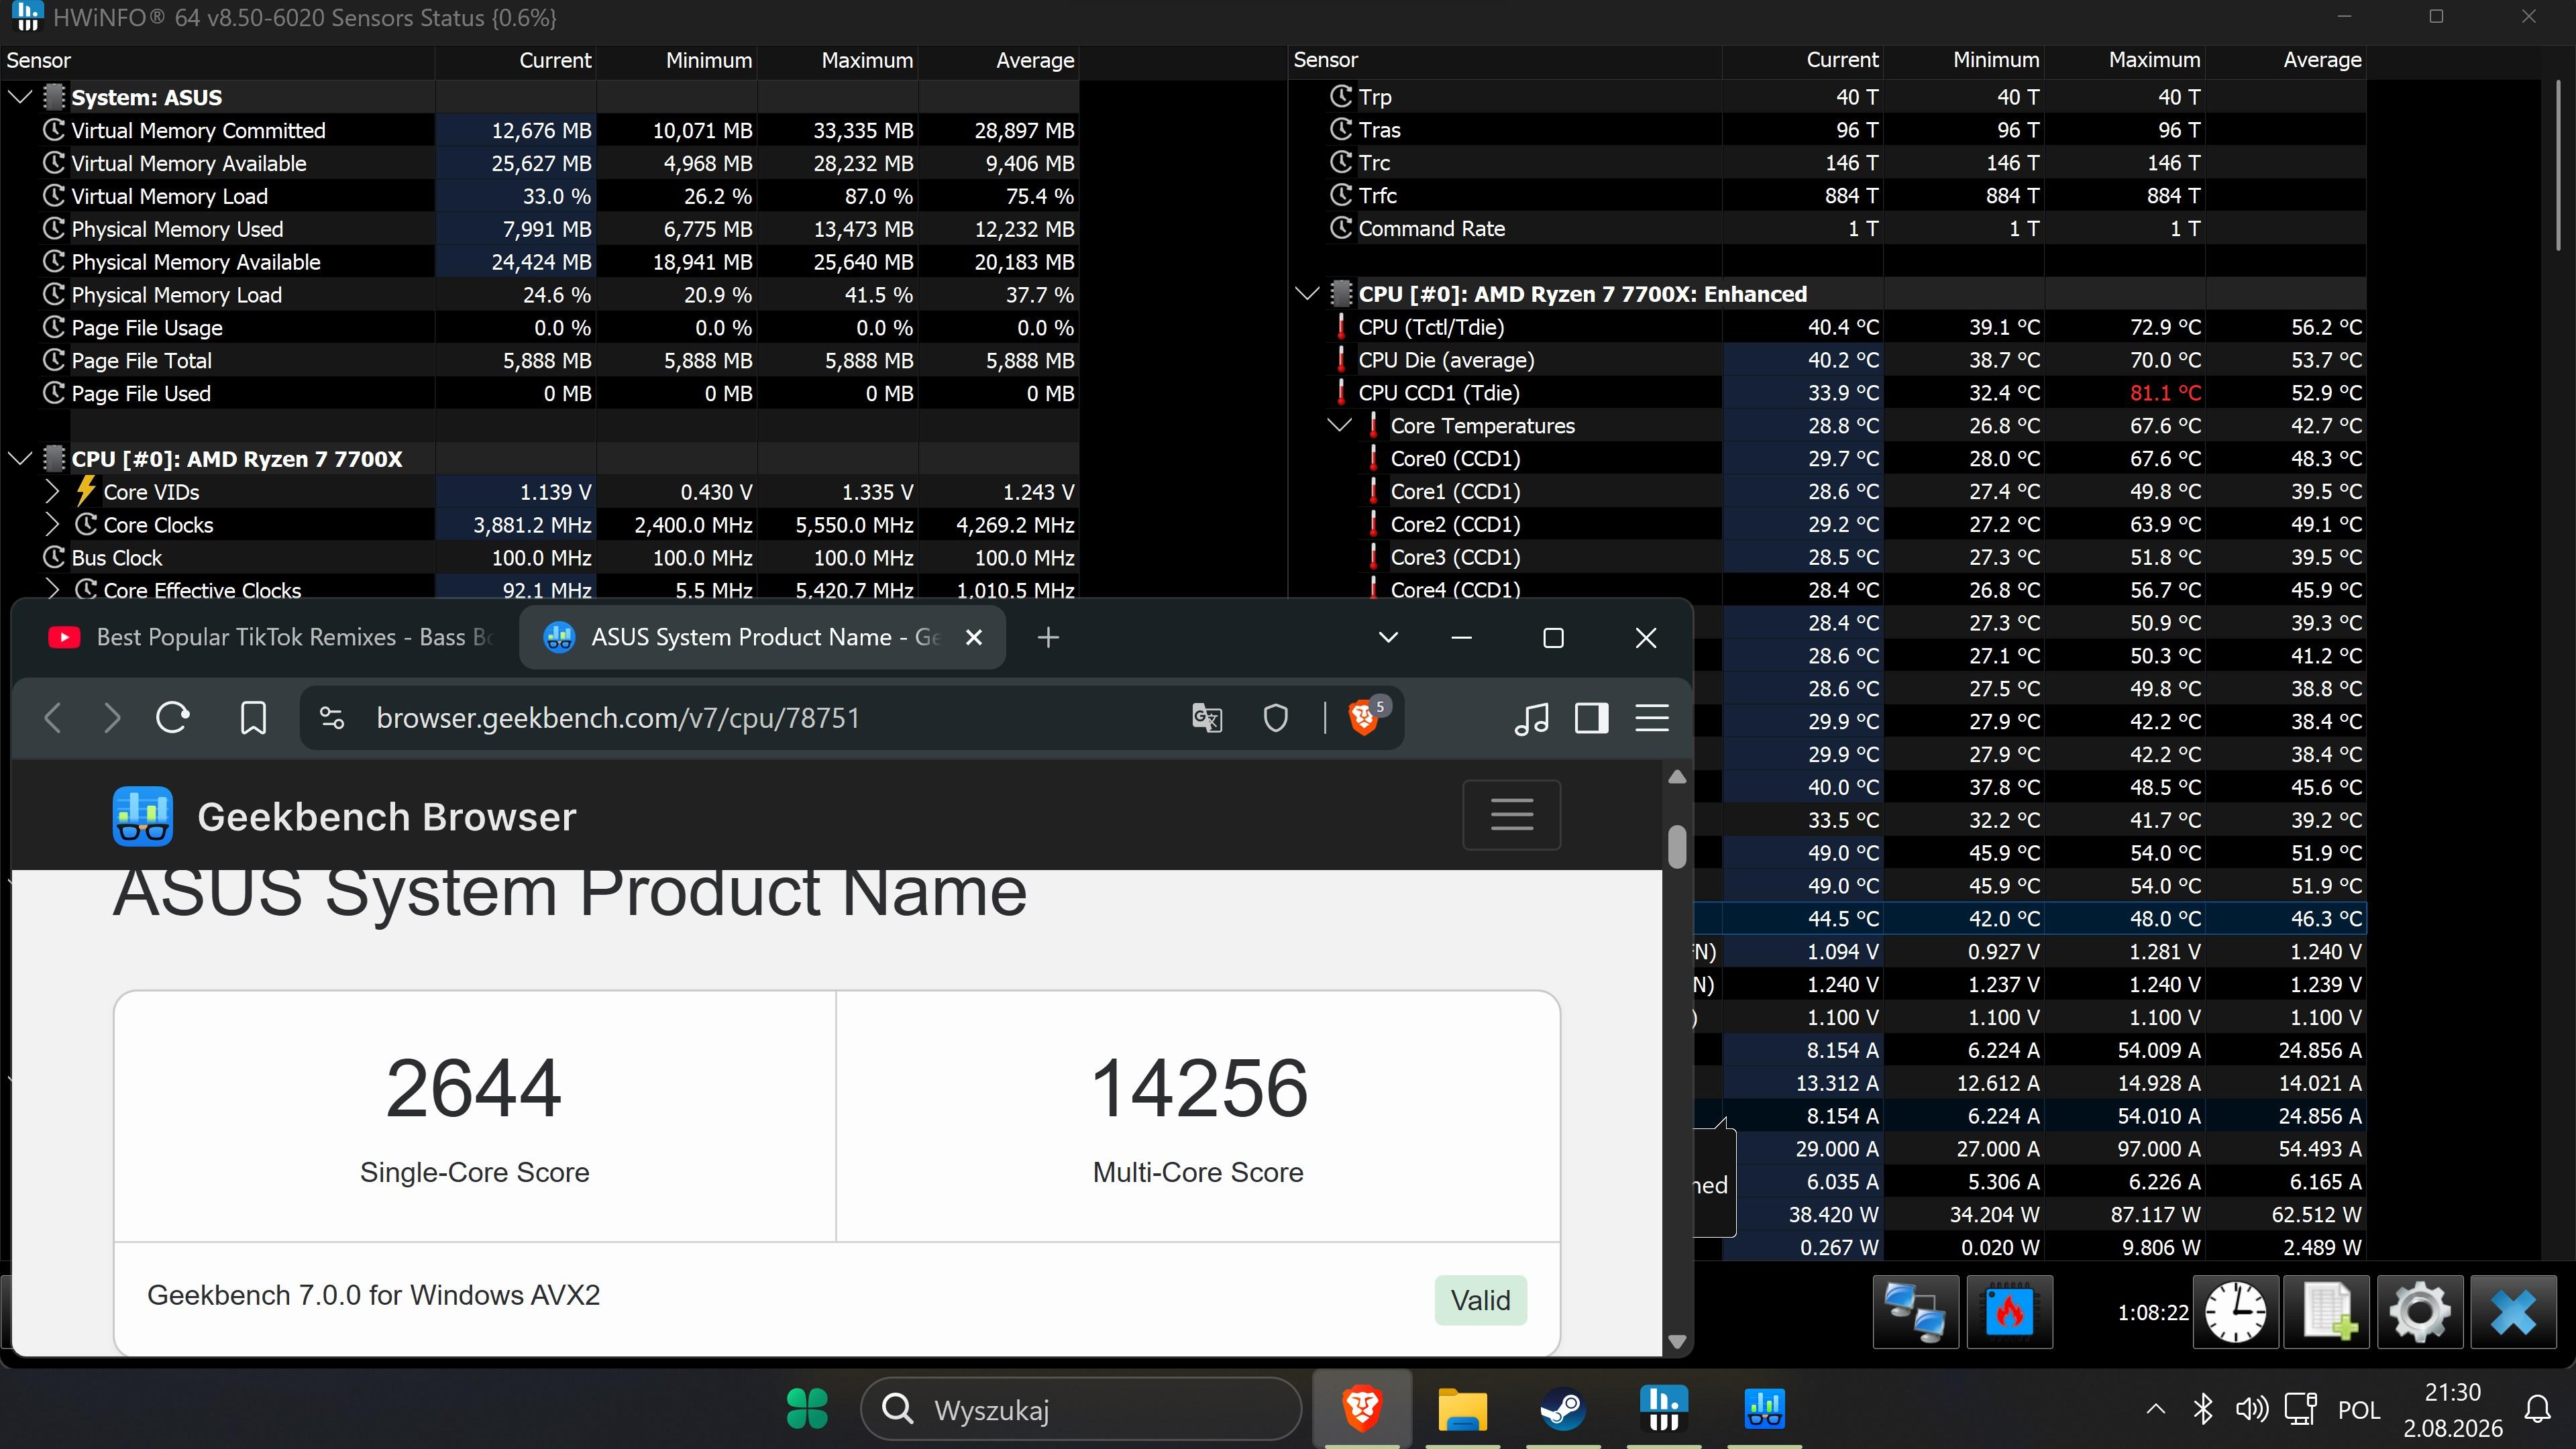Image resolution: width=2576 pixels, height=1449 pixels.
Task: Close the ASUS System Product Name tab
Action: pos(974,638)
